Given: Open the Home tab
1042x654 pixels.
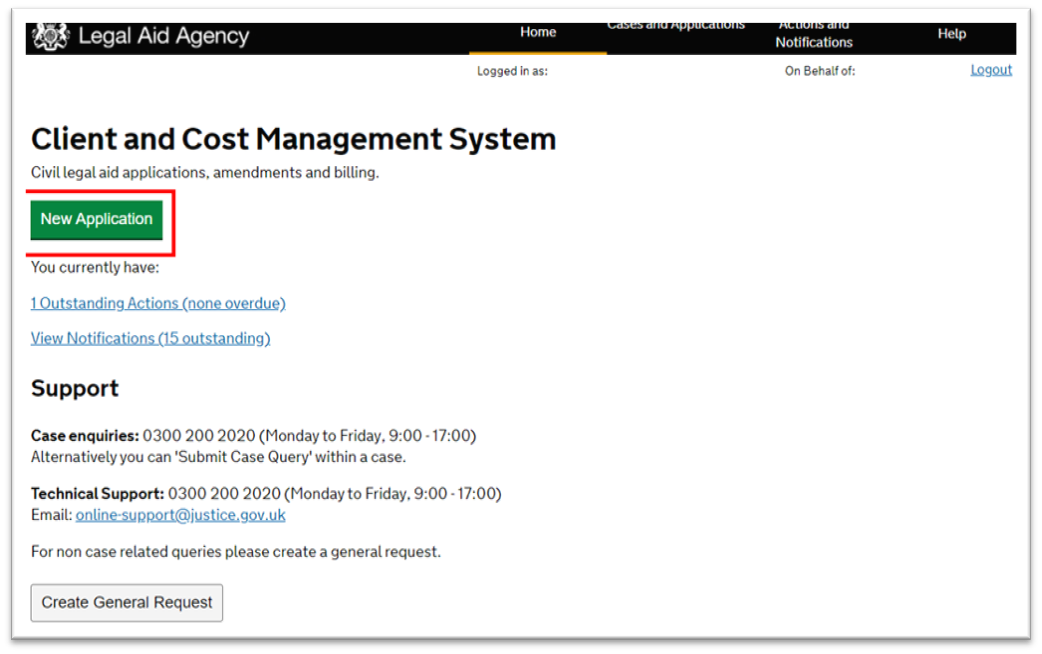Looking at the screenshot, I should (538, 33).
